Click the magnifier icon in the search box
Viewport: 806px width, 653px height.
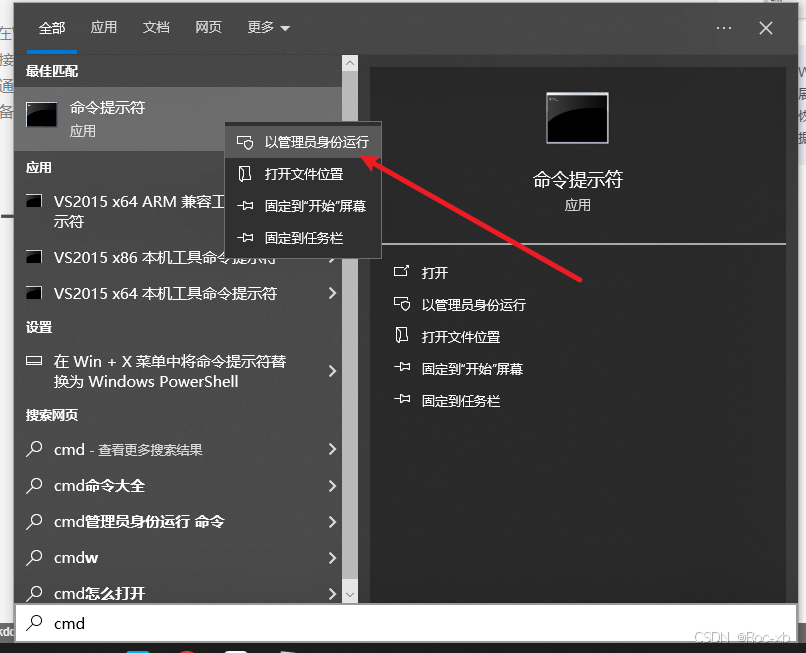point(34,623)
